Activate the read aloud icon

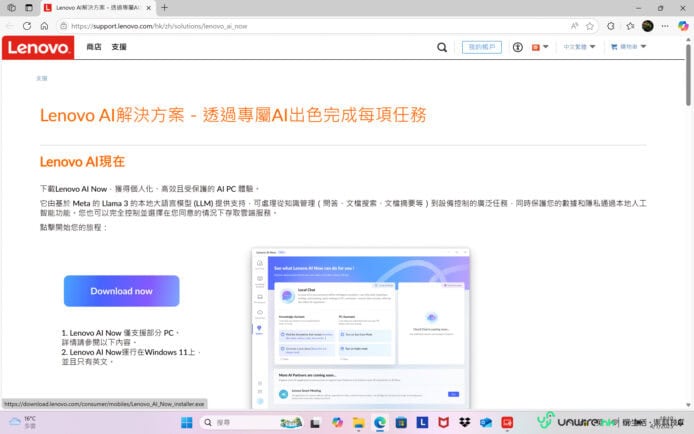coord(574,26)
